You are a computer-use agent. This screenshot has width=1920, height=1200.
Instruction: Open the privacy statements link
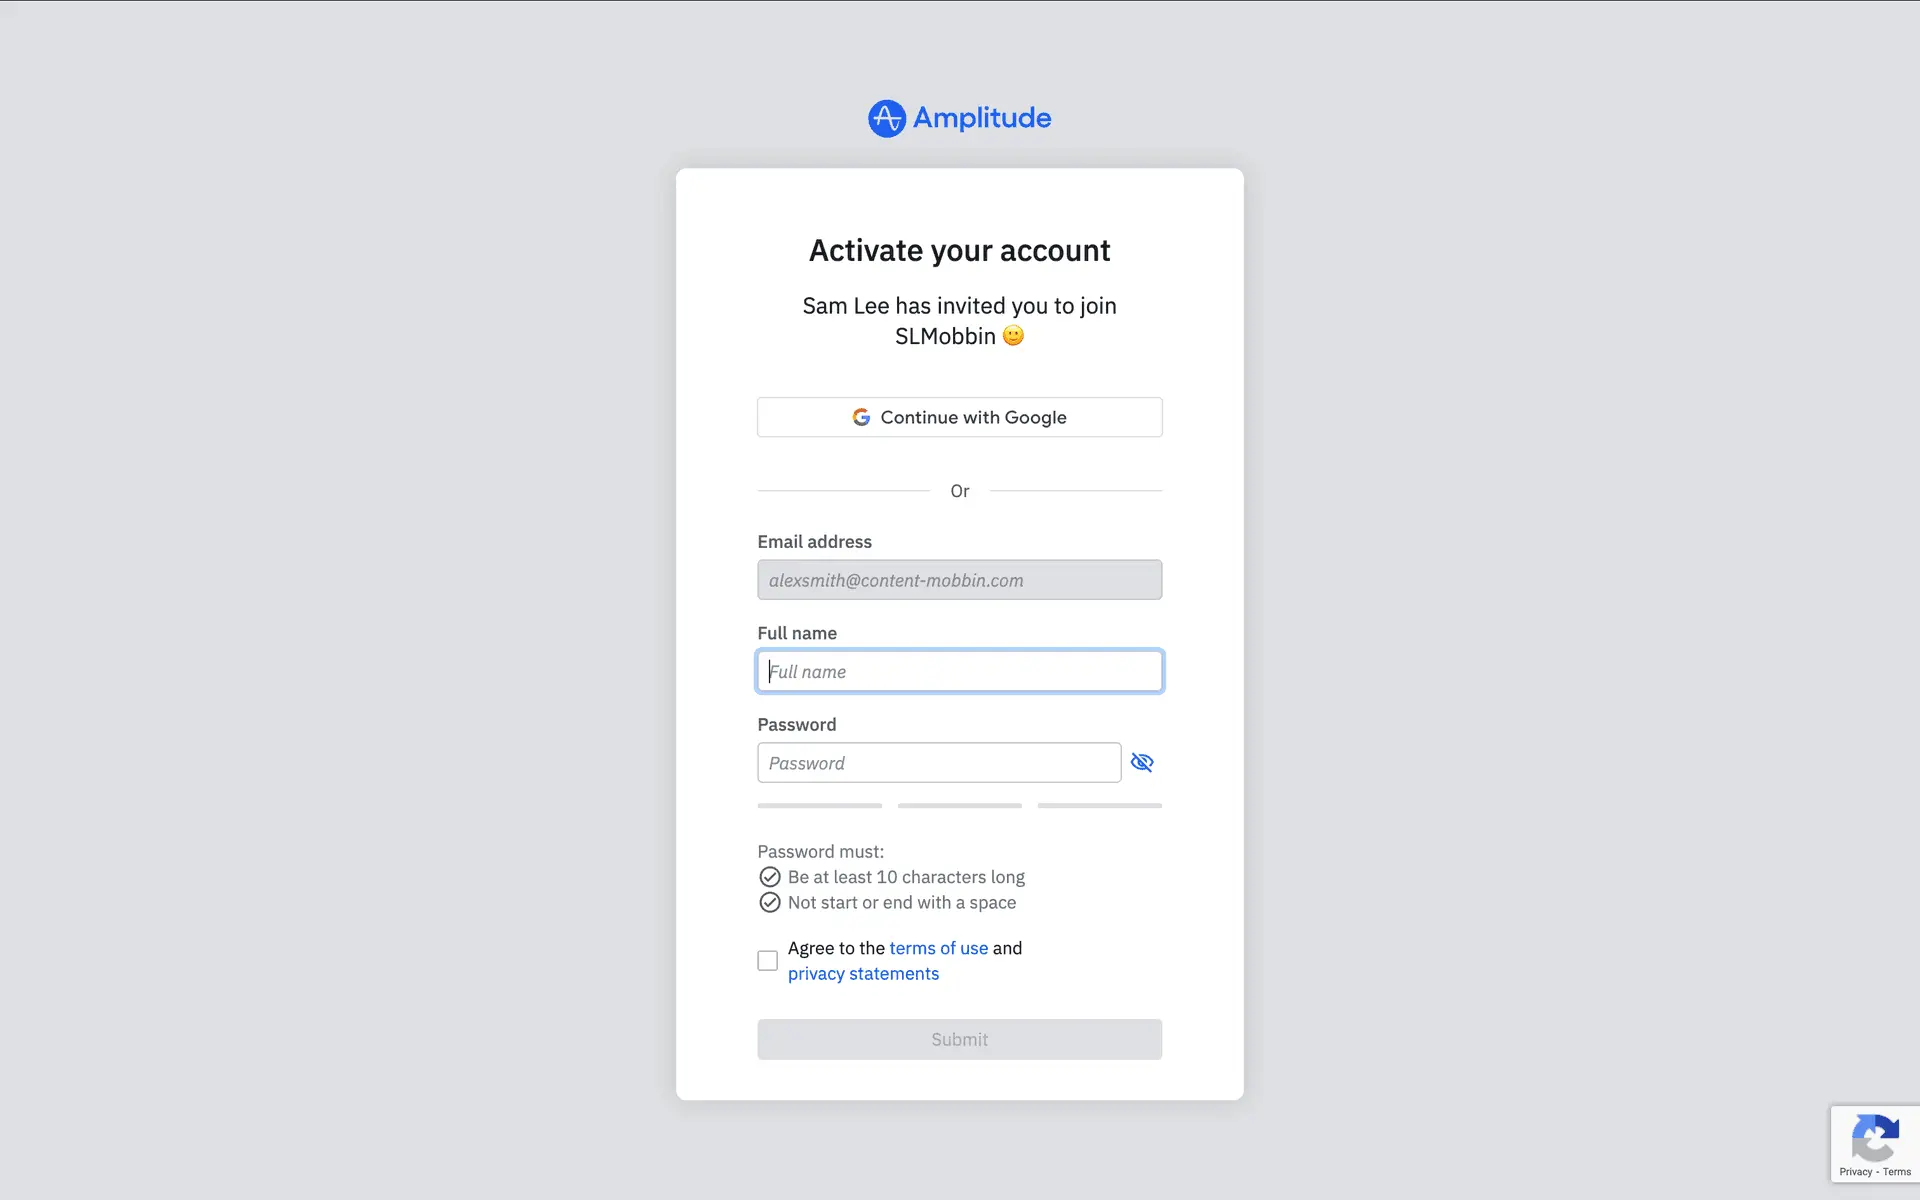[x=863, y=974]
